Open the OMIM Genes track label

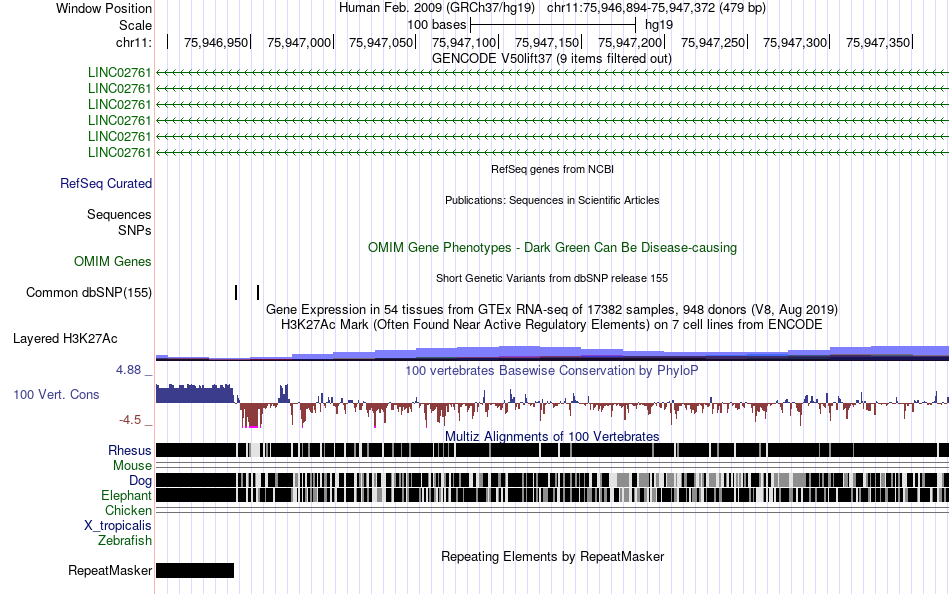pos(112,261)
